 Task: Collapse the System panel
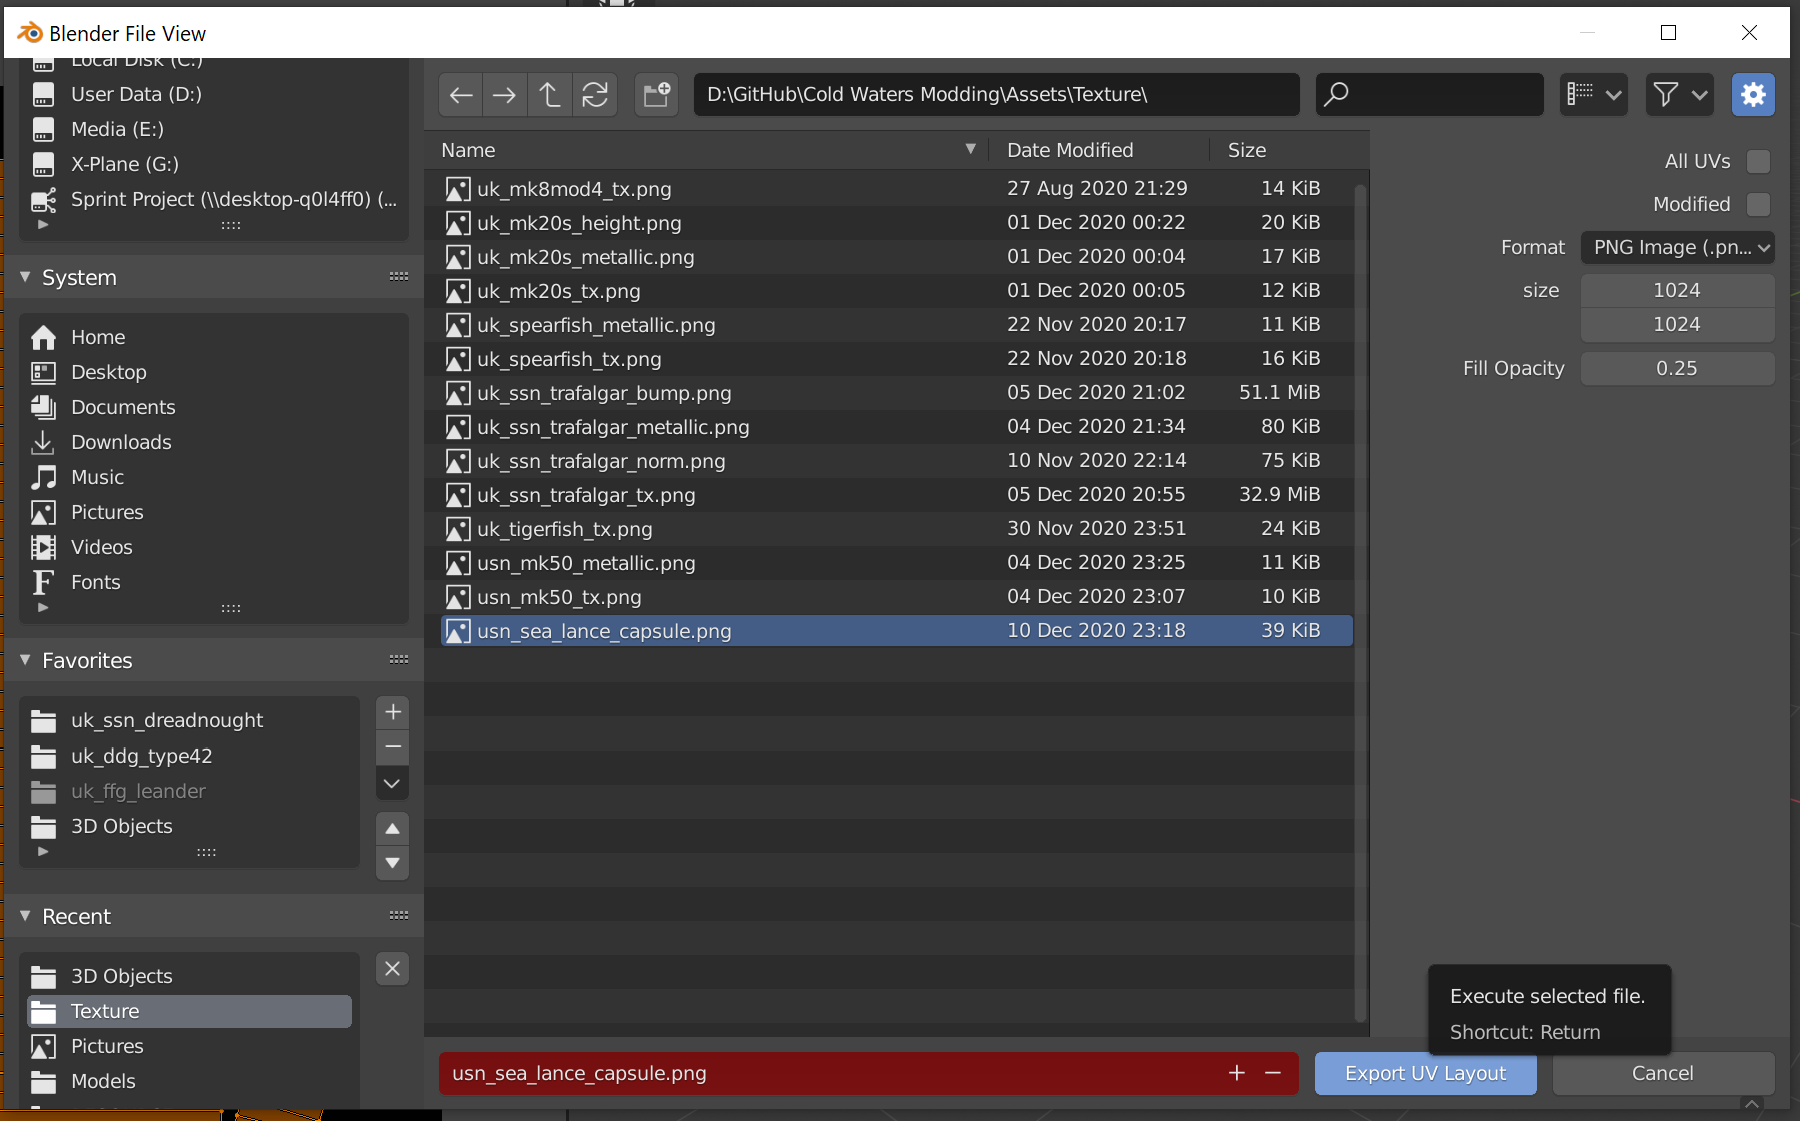(x=25, y=277)
